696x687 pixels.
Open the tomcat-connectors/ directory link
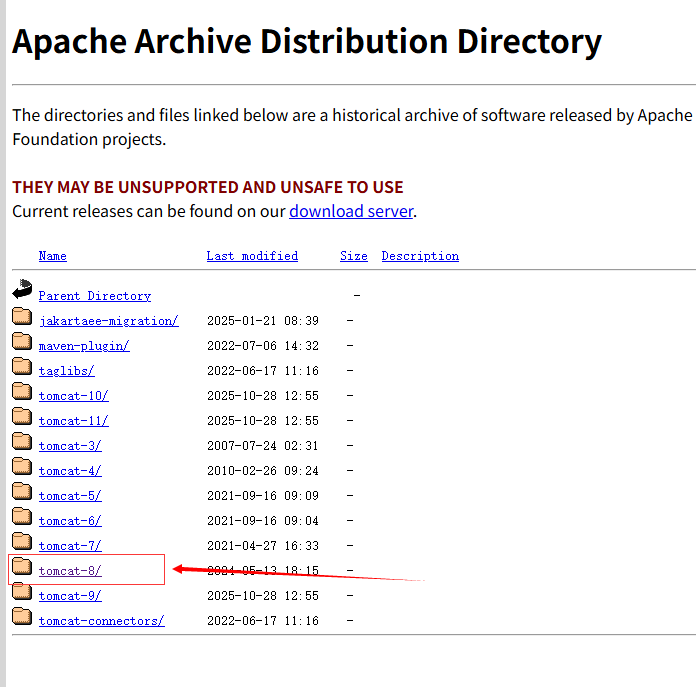click(x=102, y=621)
